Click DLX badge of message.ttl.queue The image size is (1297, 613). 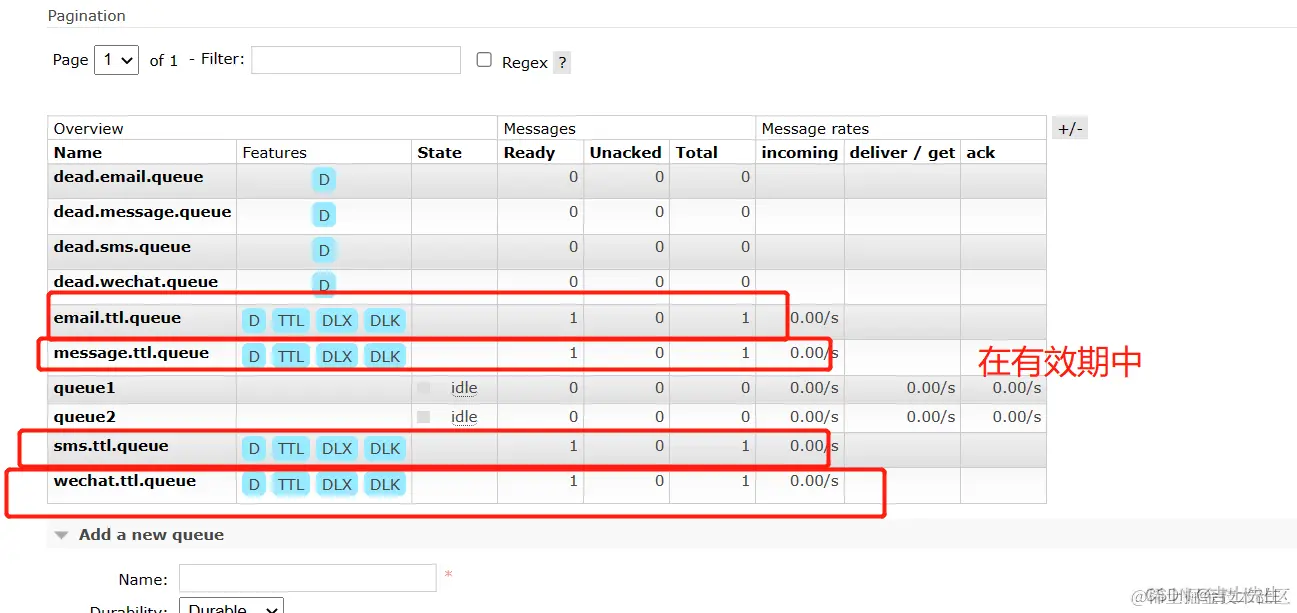[337, 356]
